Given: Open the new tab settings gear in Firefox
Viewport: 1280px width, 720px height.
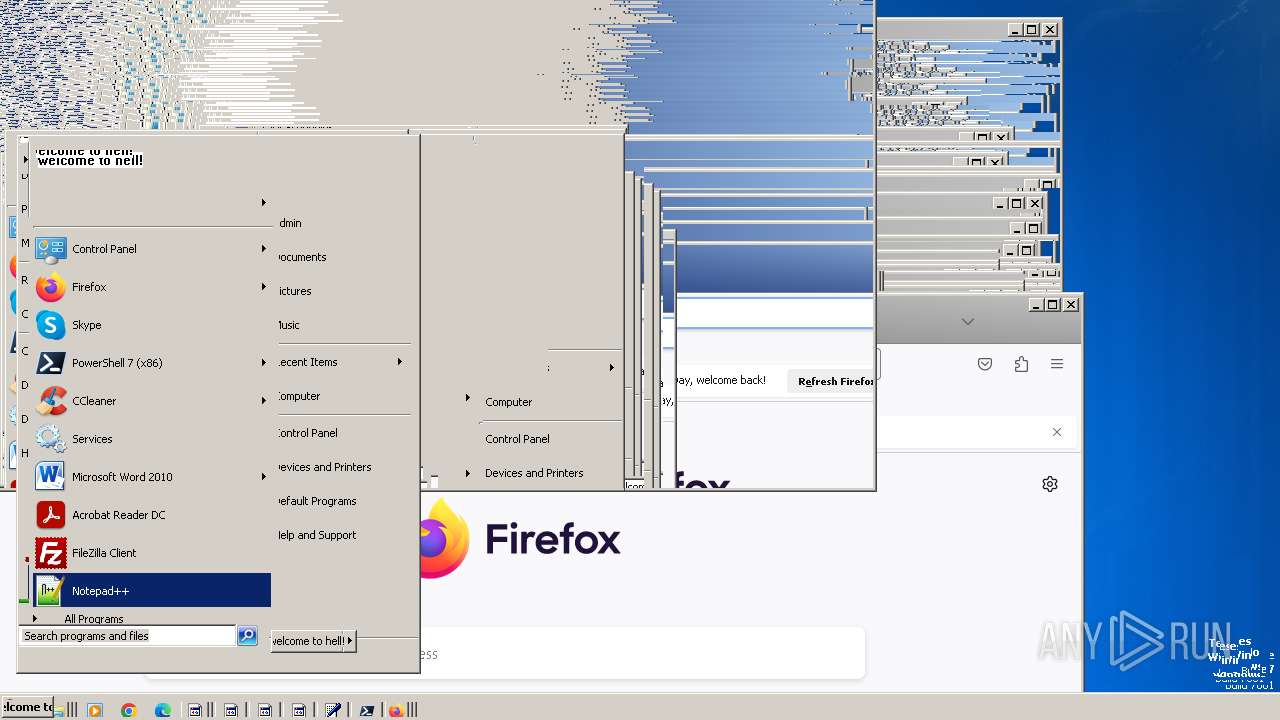Looking at the screenshot, I should point(1050,484).
